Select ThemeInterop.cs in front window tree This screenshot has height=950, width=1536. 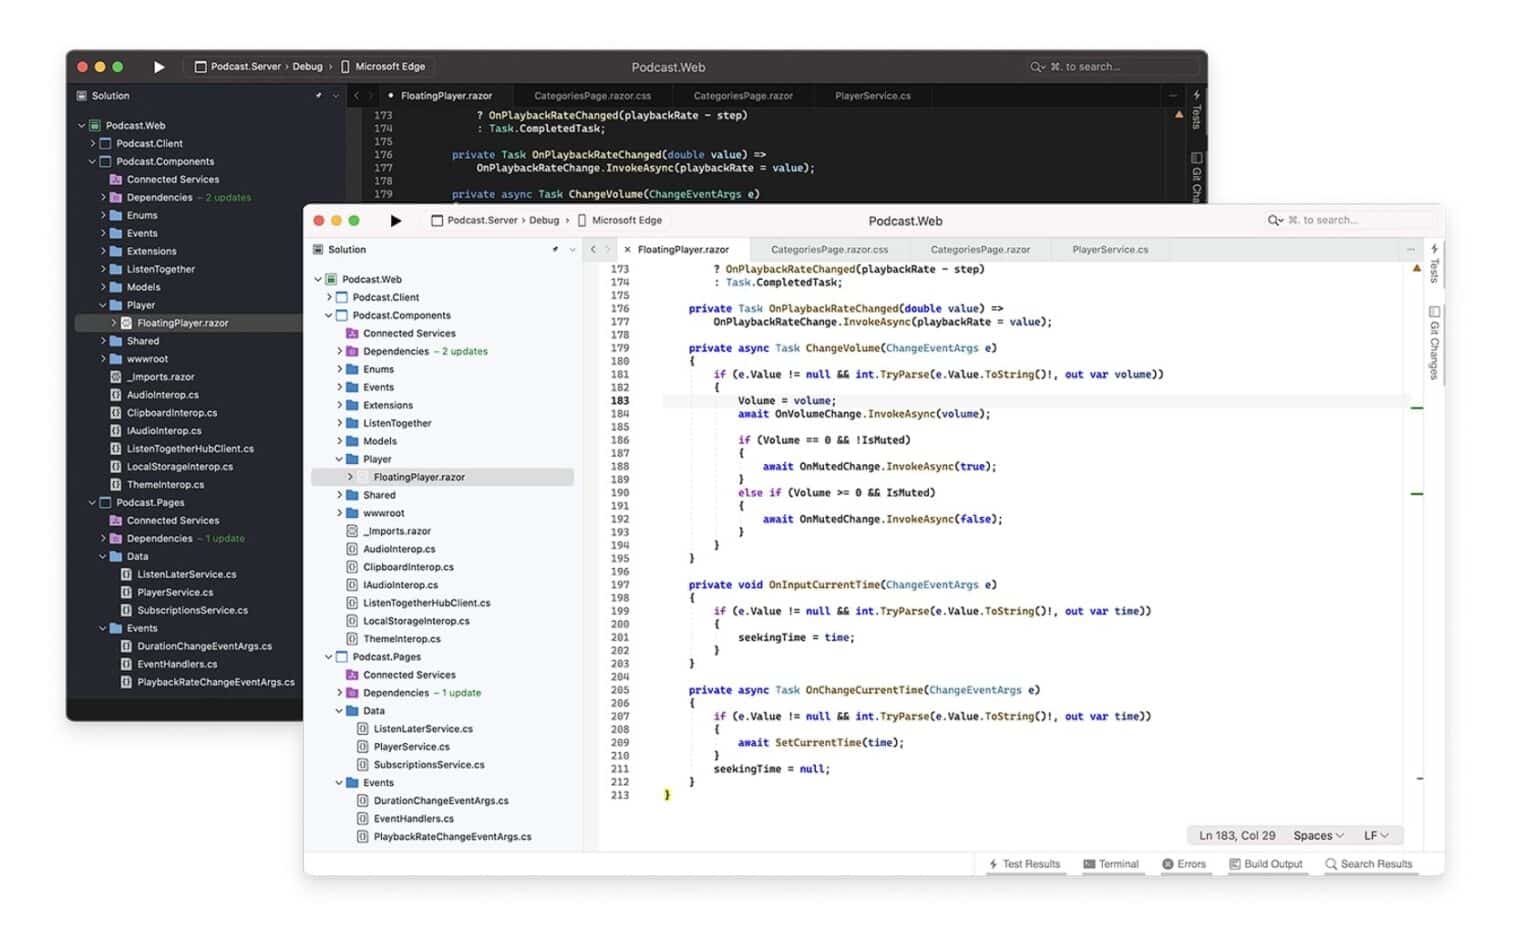coord(402,640)
